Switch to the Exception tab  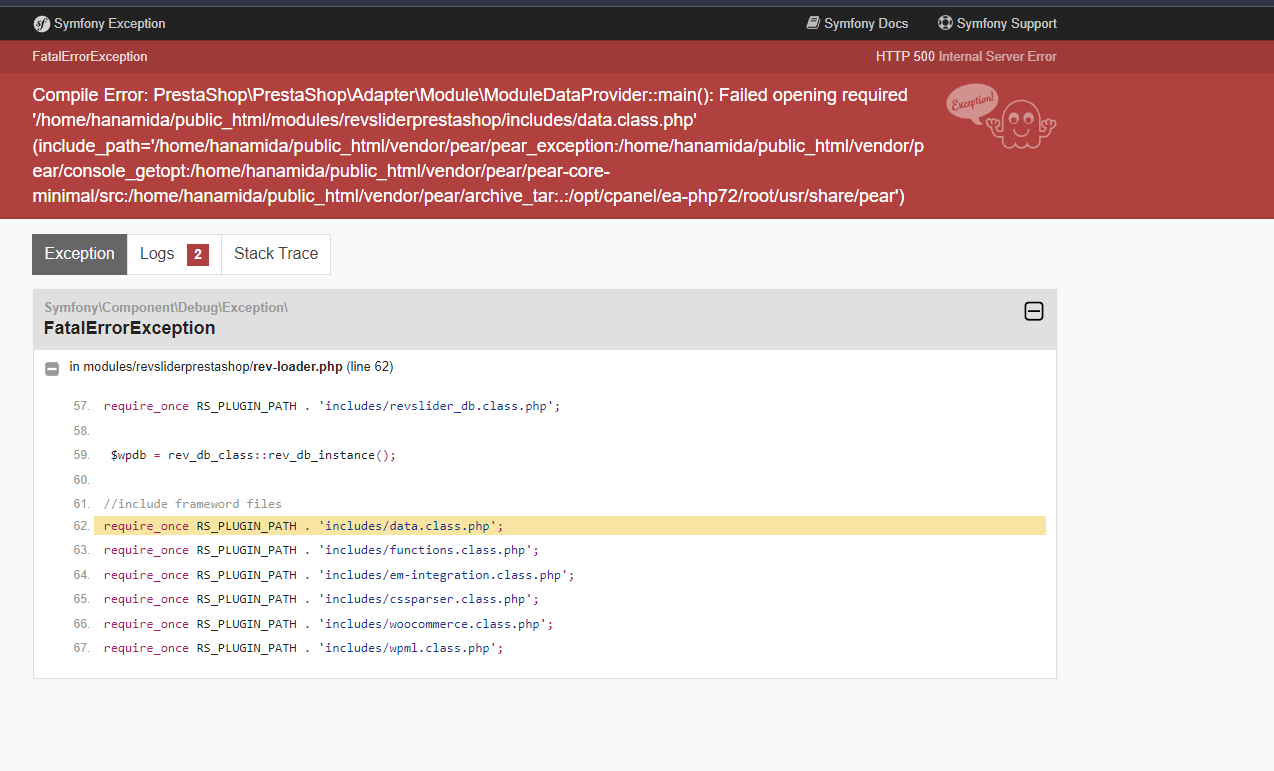point(80,254)
